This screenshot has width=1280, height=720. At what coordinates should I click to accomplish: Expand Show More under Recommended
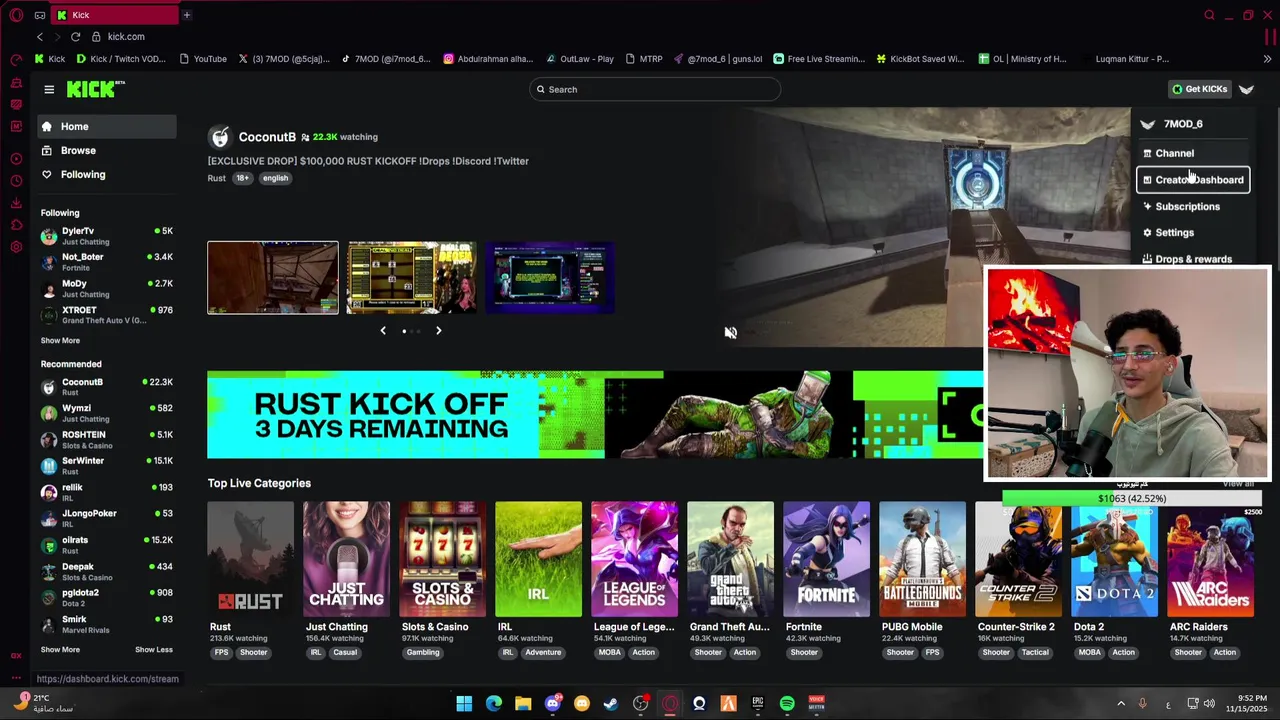coord(60,650)
